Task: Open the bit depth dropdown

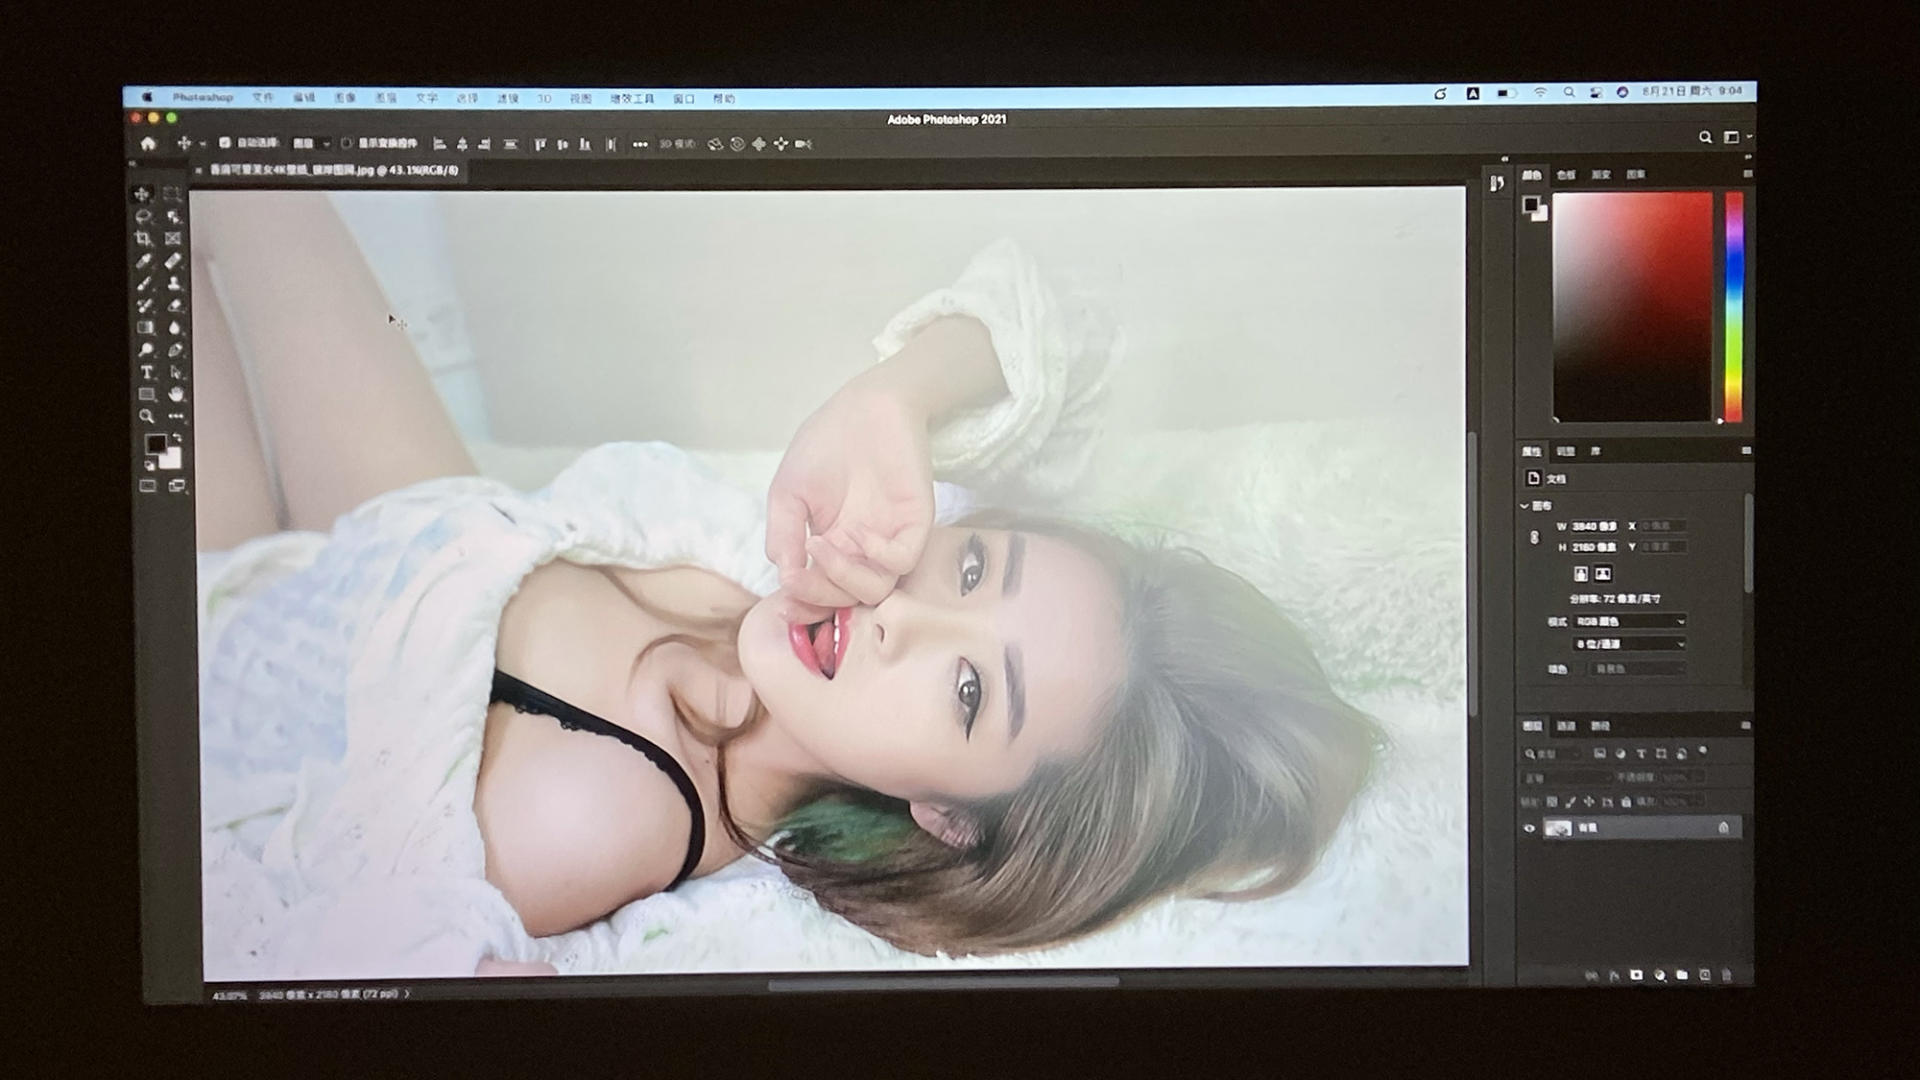Action: (1630, 644)
